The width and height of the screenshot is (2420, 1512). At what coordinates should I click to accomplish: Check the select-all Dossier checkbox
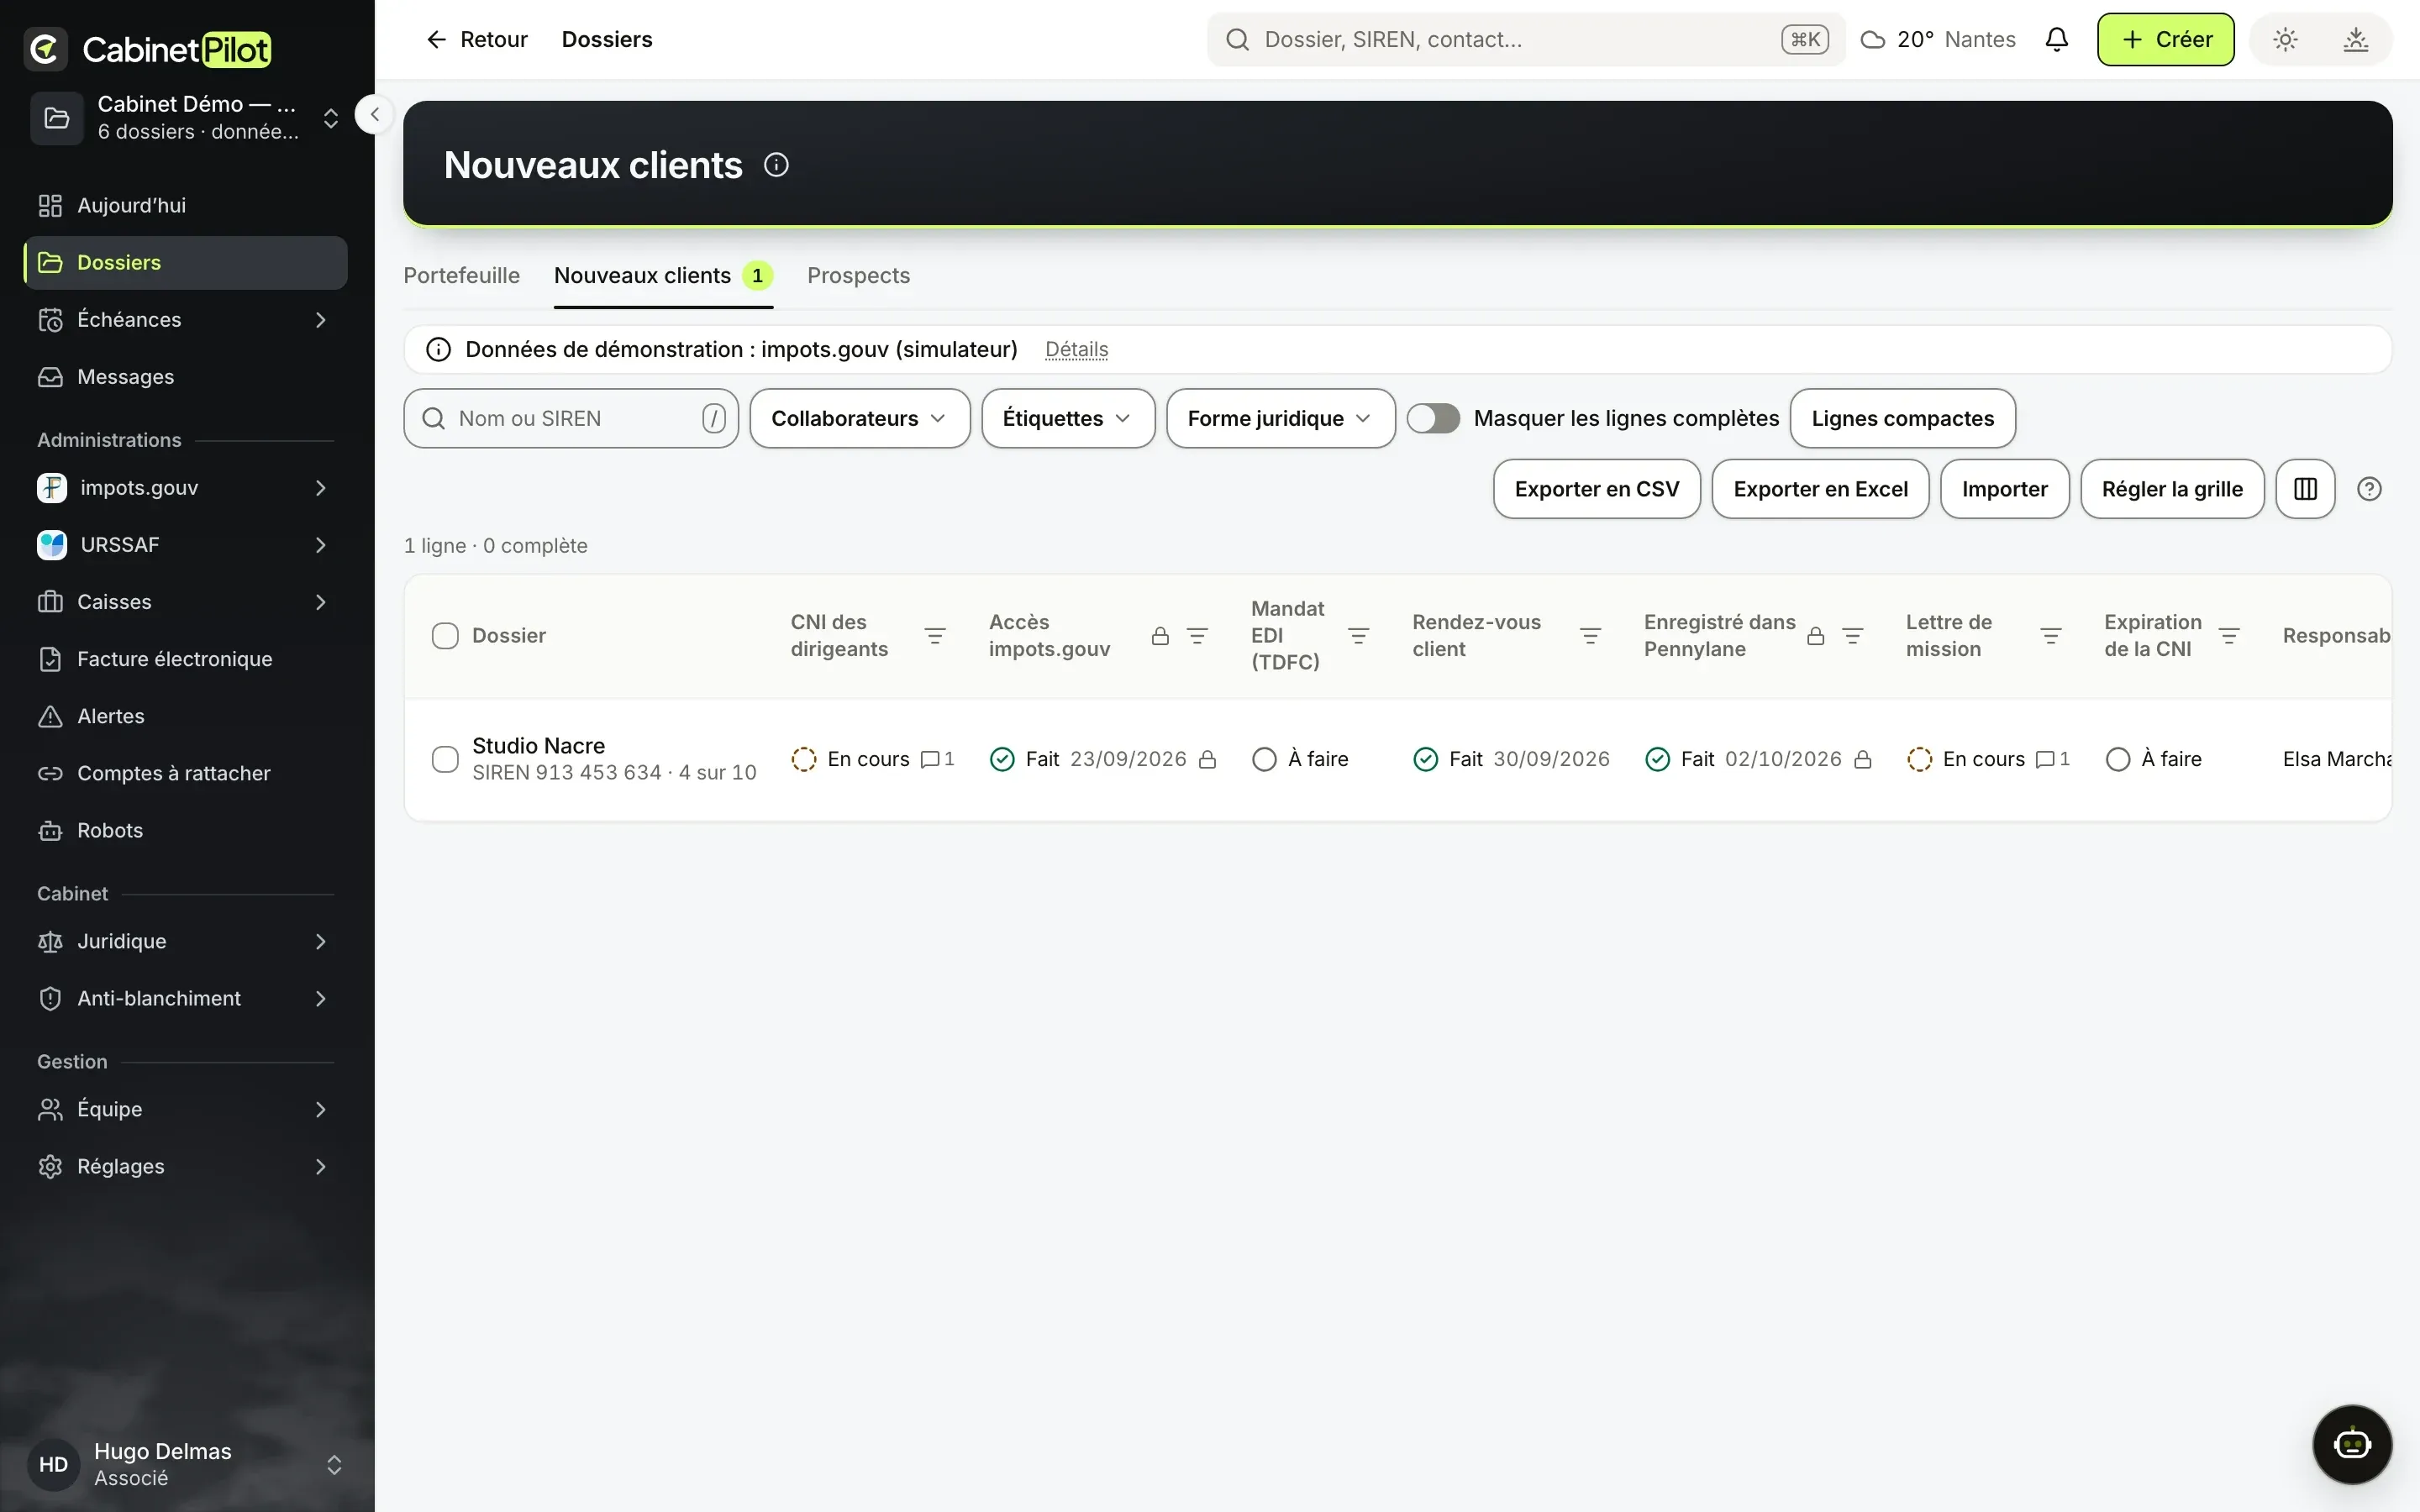point(445,636)
